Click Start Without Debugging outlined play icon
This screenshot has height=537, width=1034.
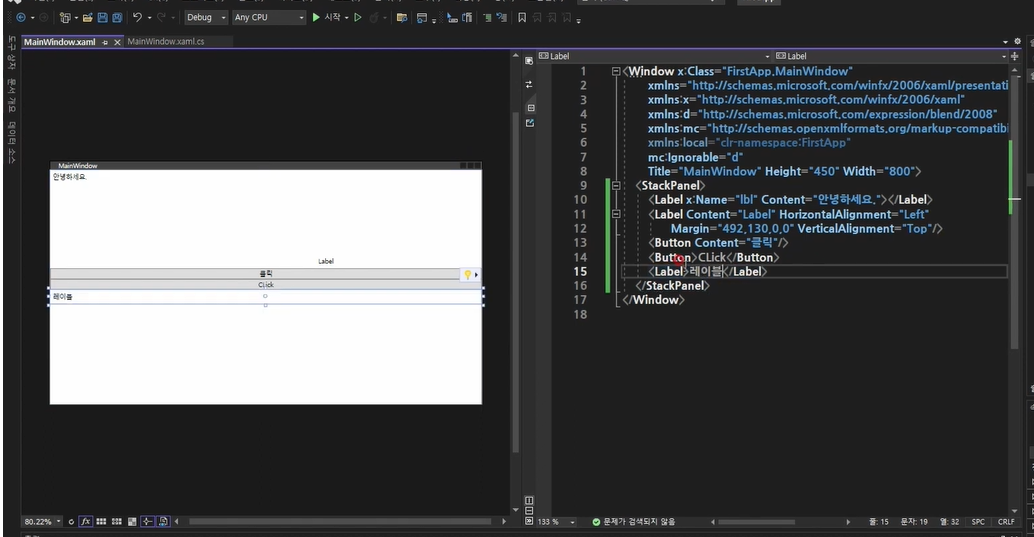tap(358, 18)
